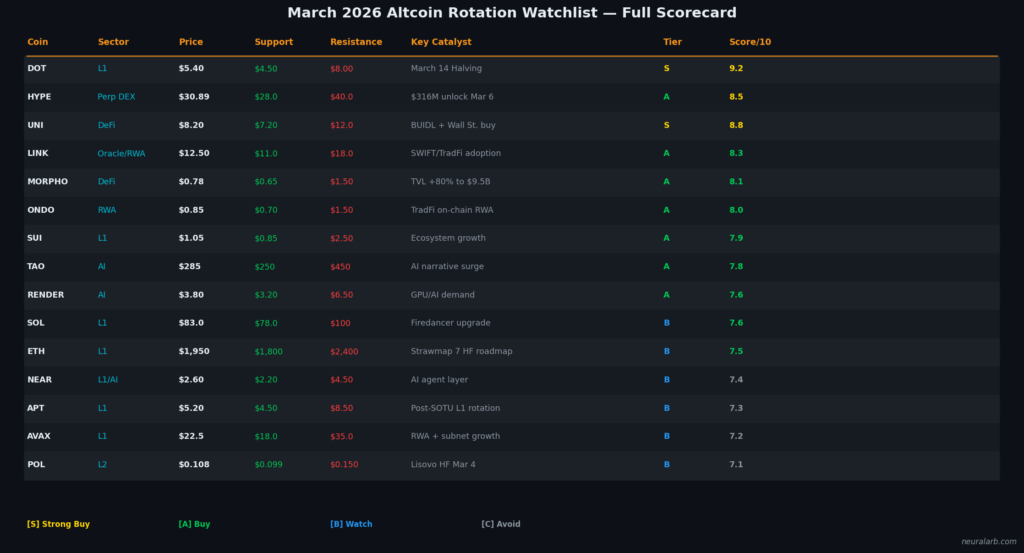Click the $450 resistance value

(340, 266)
